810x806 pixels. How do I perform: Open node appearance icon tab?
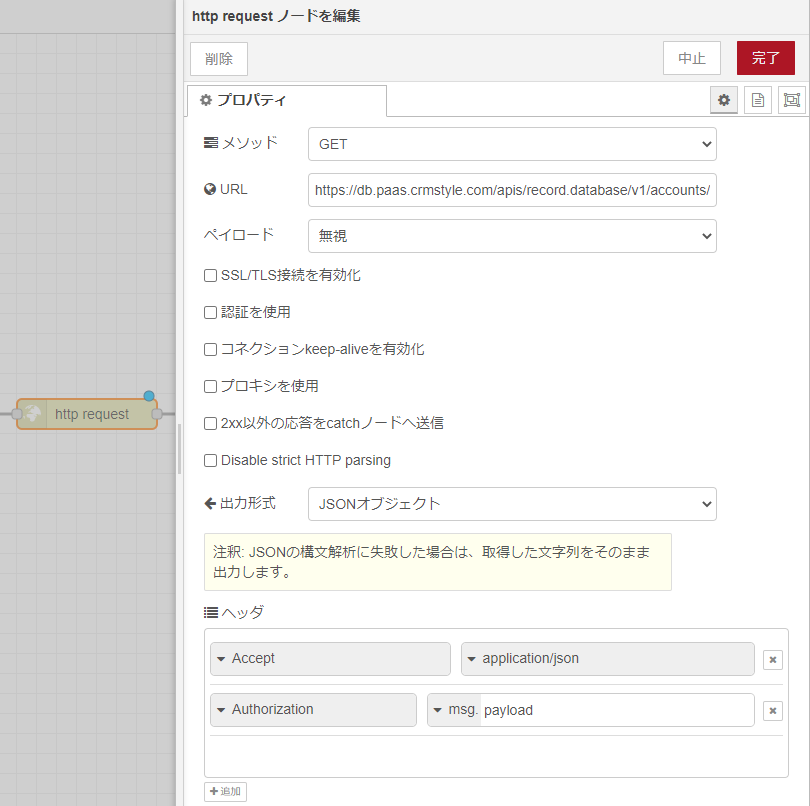point(791,100)
